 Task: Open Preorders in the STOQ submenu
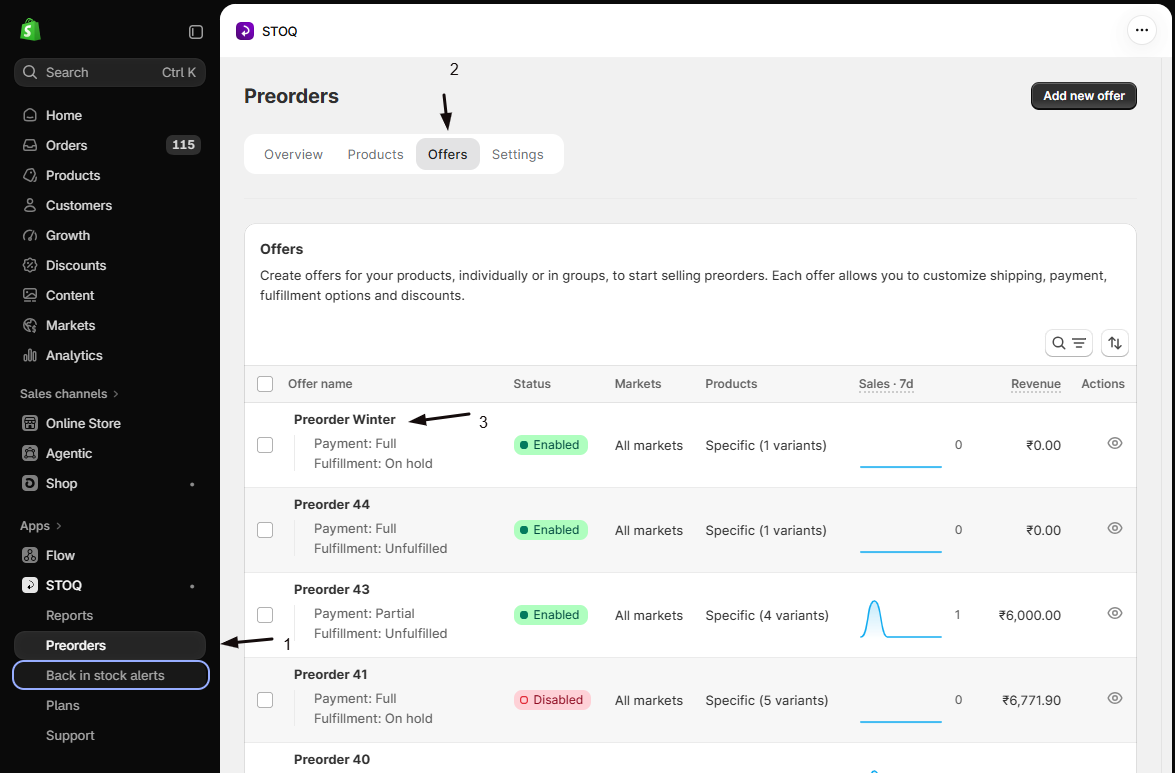(110, 646)
